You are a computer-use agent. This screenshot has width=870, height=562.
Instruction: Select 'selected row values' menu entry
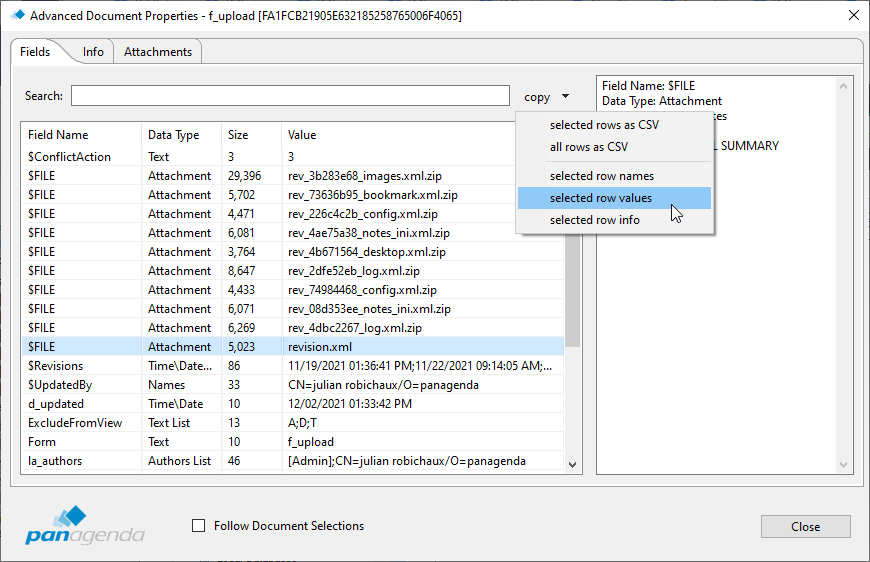(x=601, y=198)
